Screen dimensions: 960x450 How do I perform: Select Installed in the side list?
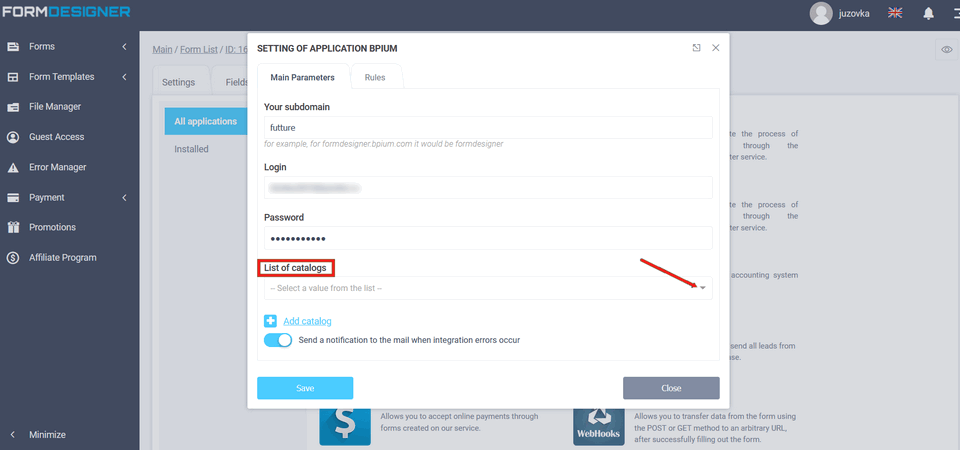click(192, 149)
